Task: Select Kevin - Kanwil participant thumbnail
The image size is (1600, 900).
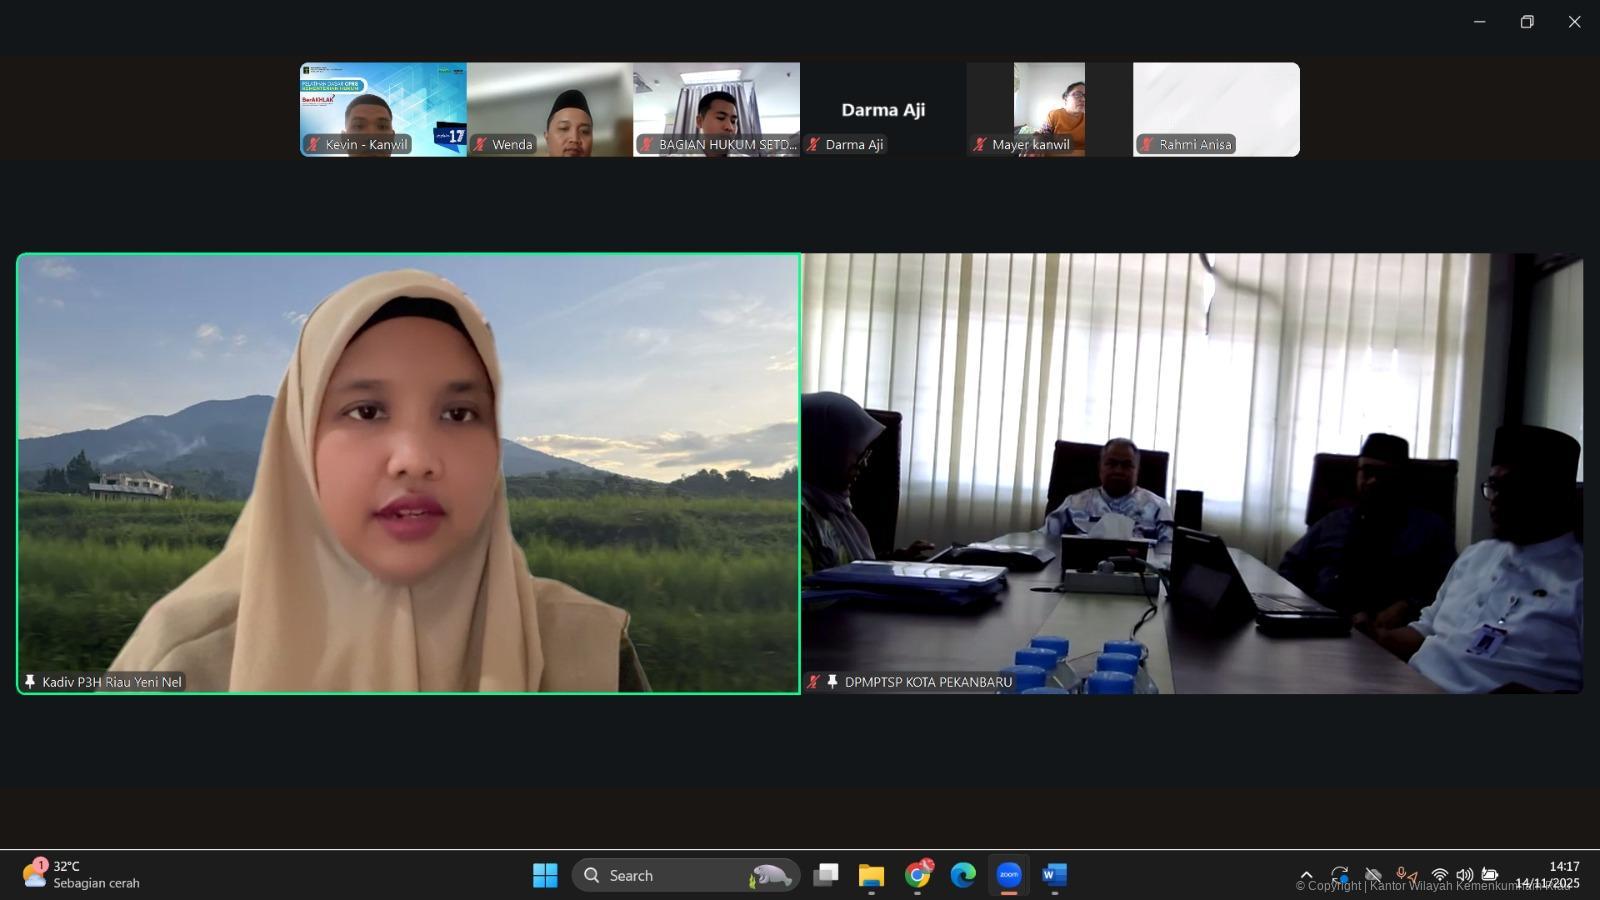Action: pos(383,109)
